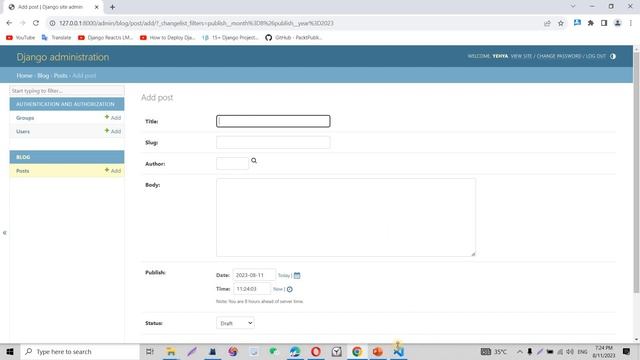The image size is (640, 360).
Task: Open the Status dropdown
Action: pos(235,323)
